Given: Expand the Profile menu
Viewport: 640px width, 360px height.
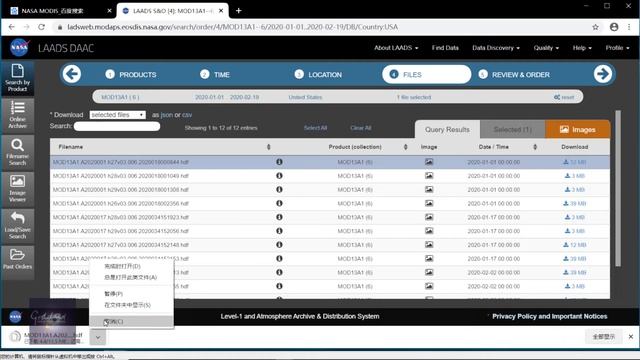Looking at the screenshot, I should tap(617, 48).
